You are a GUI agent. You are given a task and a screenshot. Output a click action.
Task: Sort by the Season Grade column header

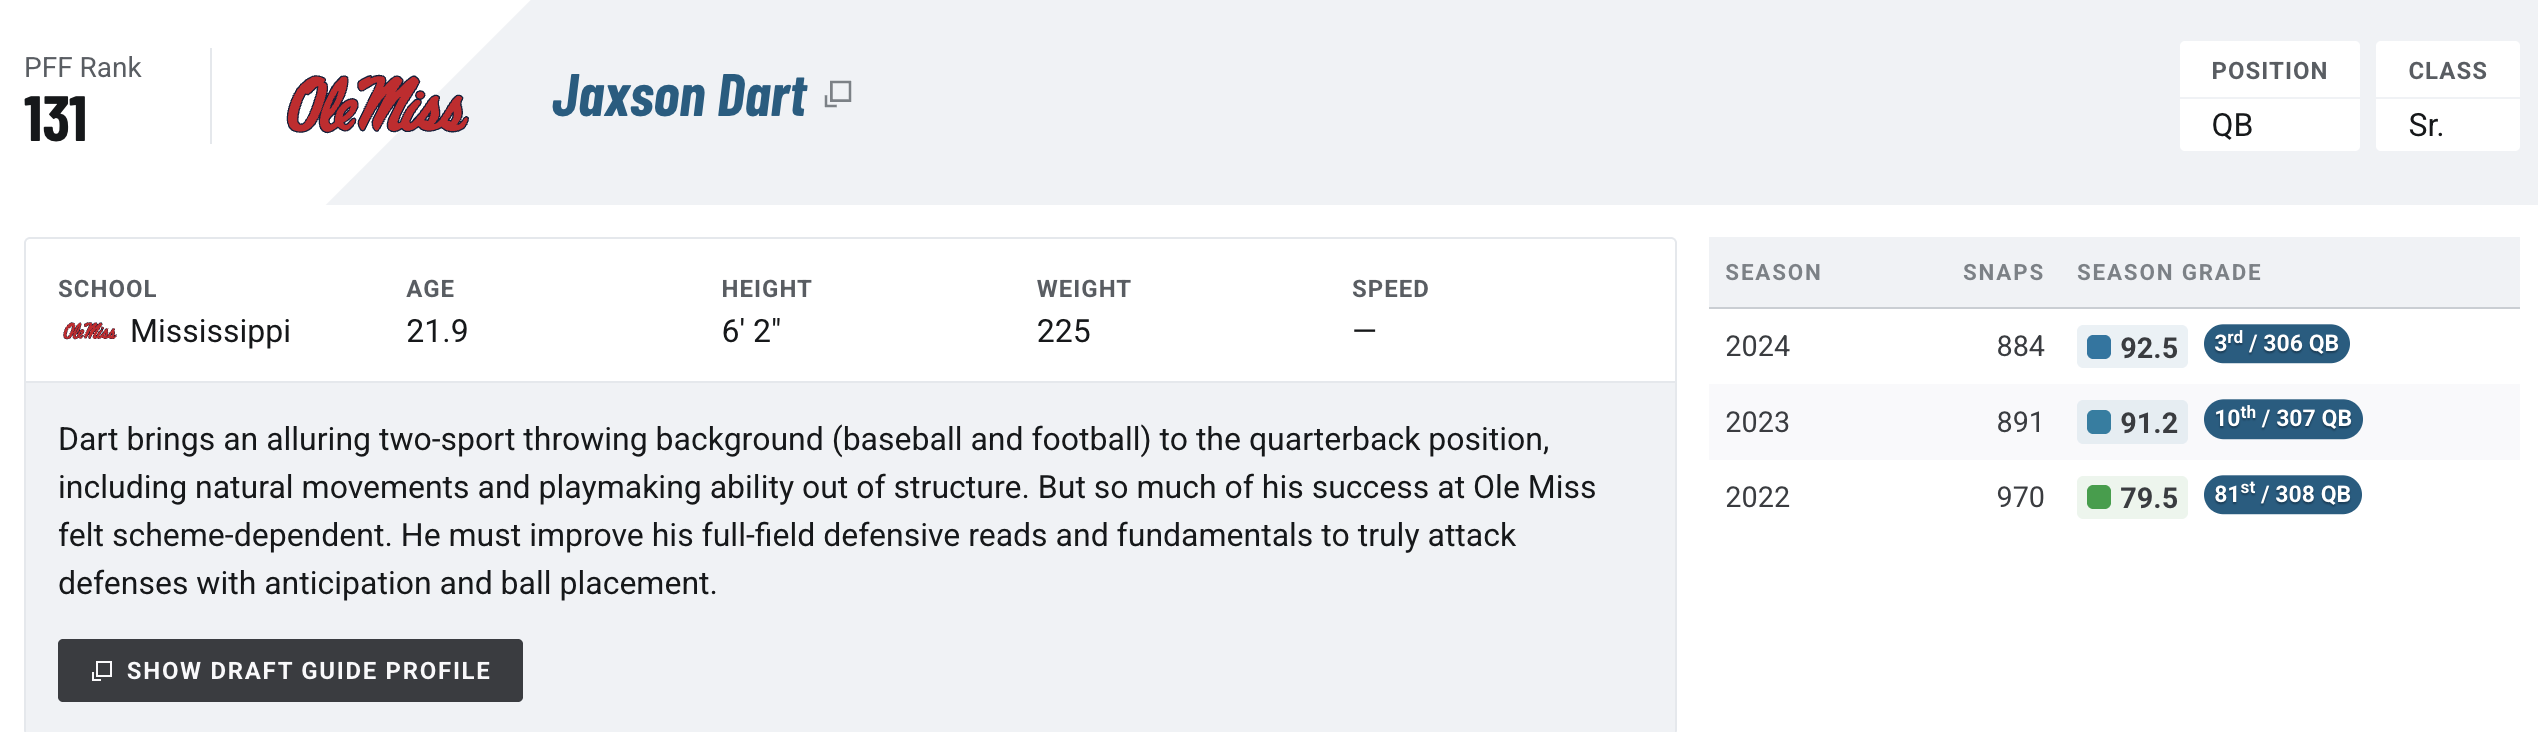[x=2169, y=272]
